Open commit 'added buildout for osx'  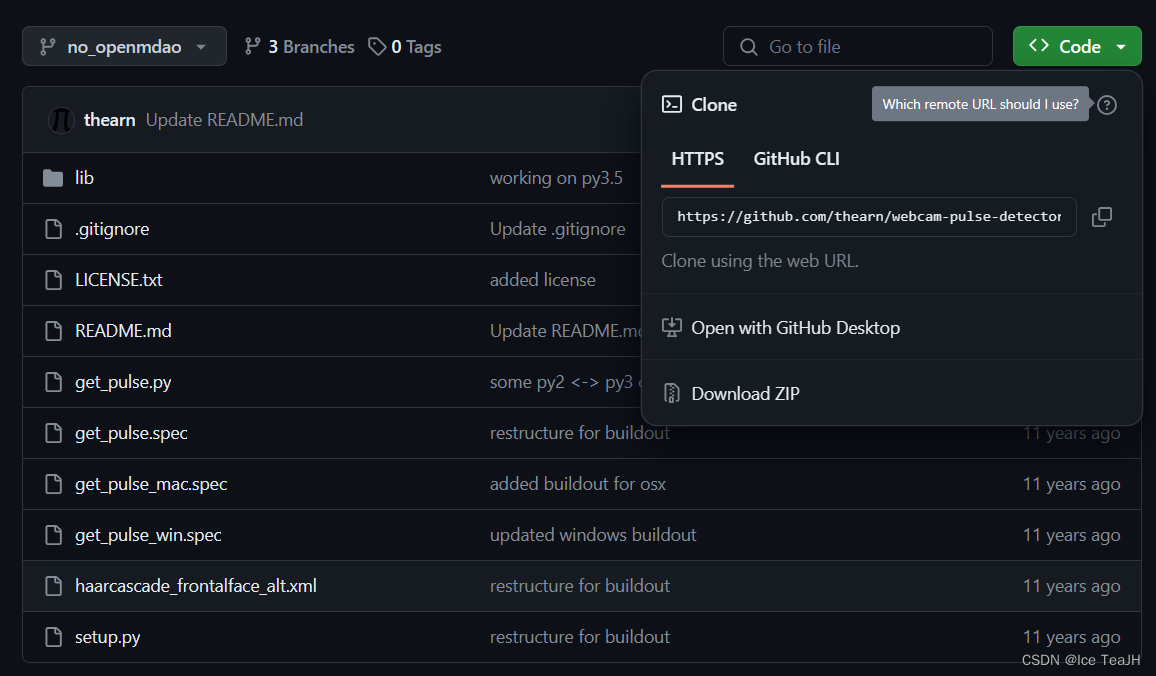[x=577, y=484]
